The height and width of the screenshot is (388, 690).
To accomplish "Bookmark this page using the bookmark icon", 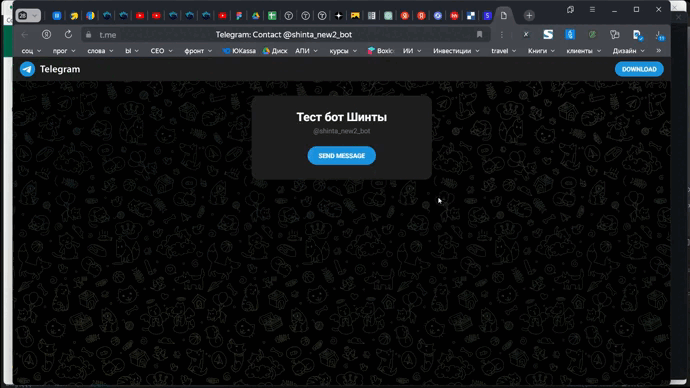I will [x=479, y=34].
